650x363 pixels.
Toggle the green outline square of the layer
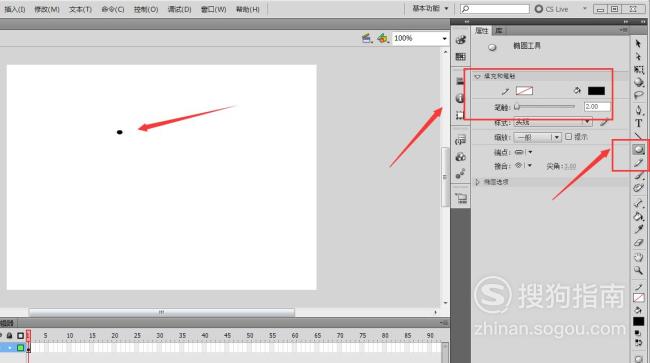point(20,348)
